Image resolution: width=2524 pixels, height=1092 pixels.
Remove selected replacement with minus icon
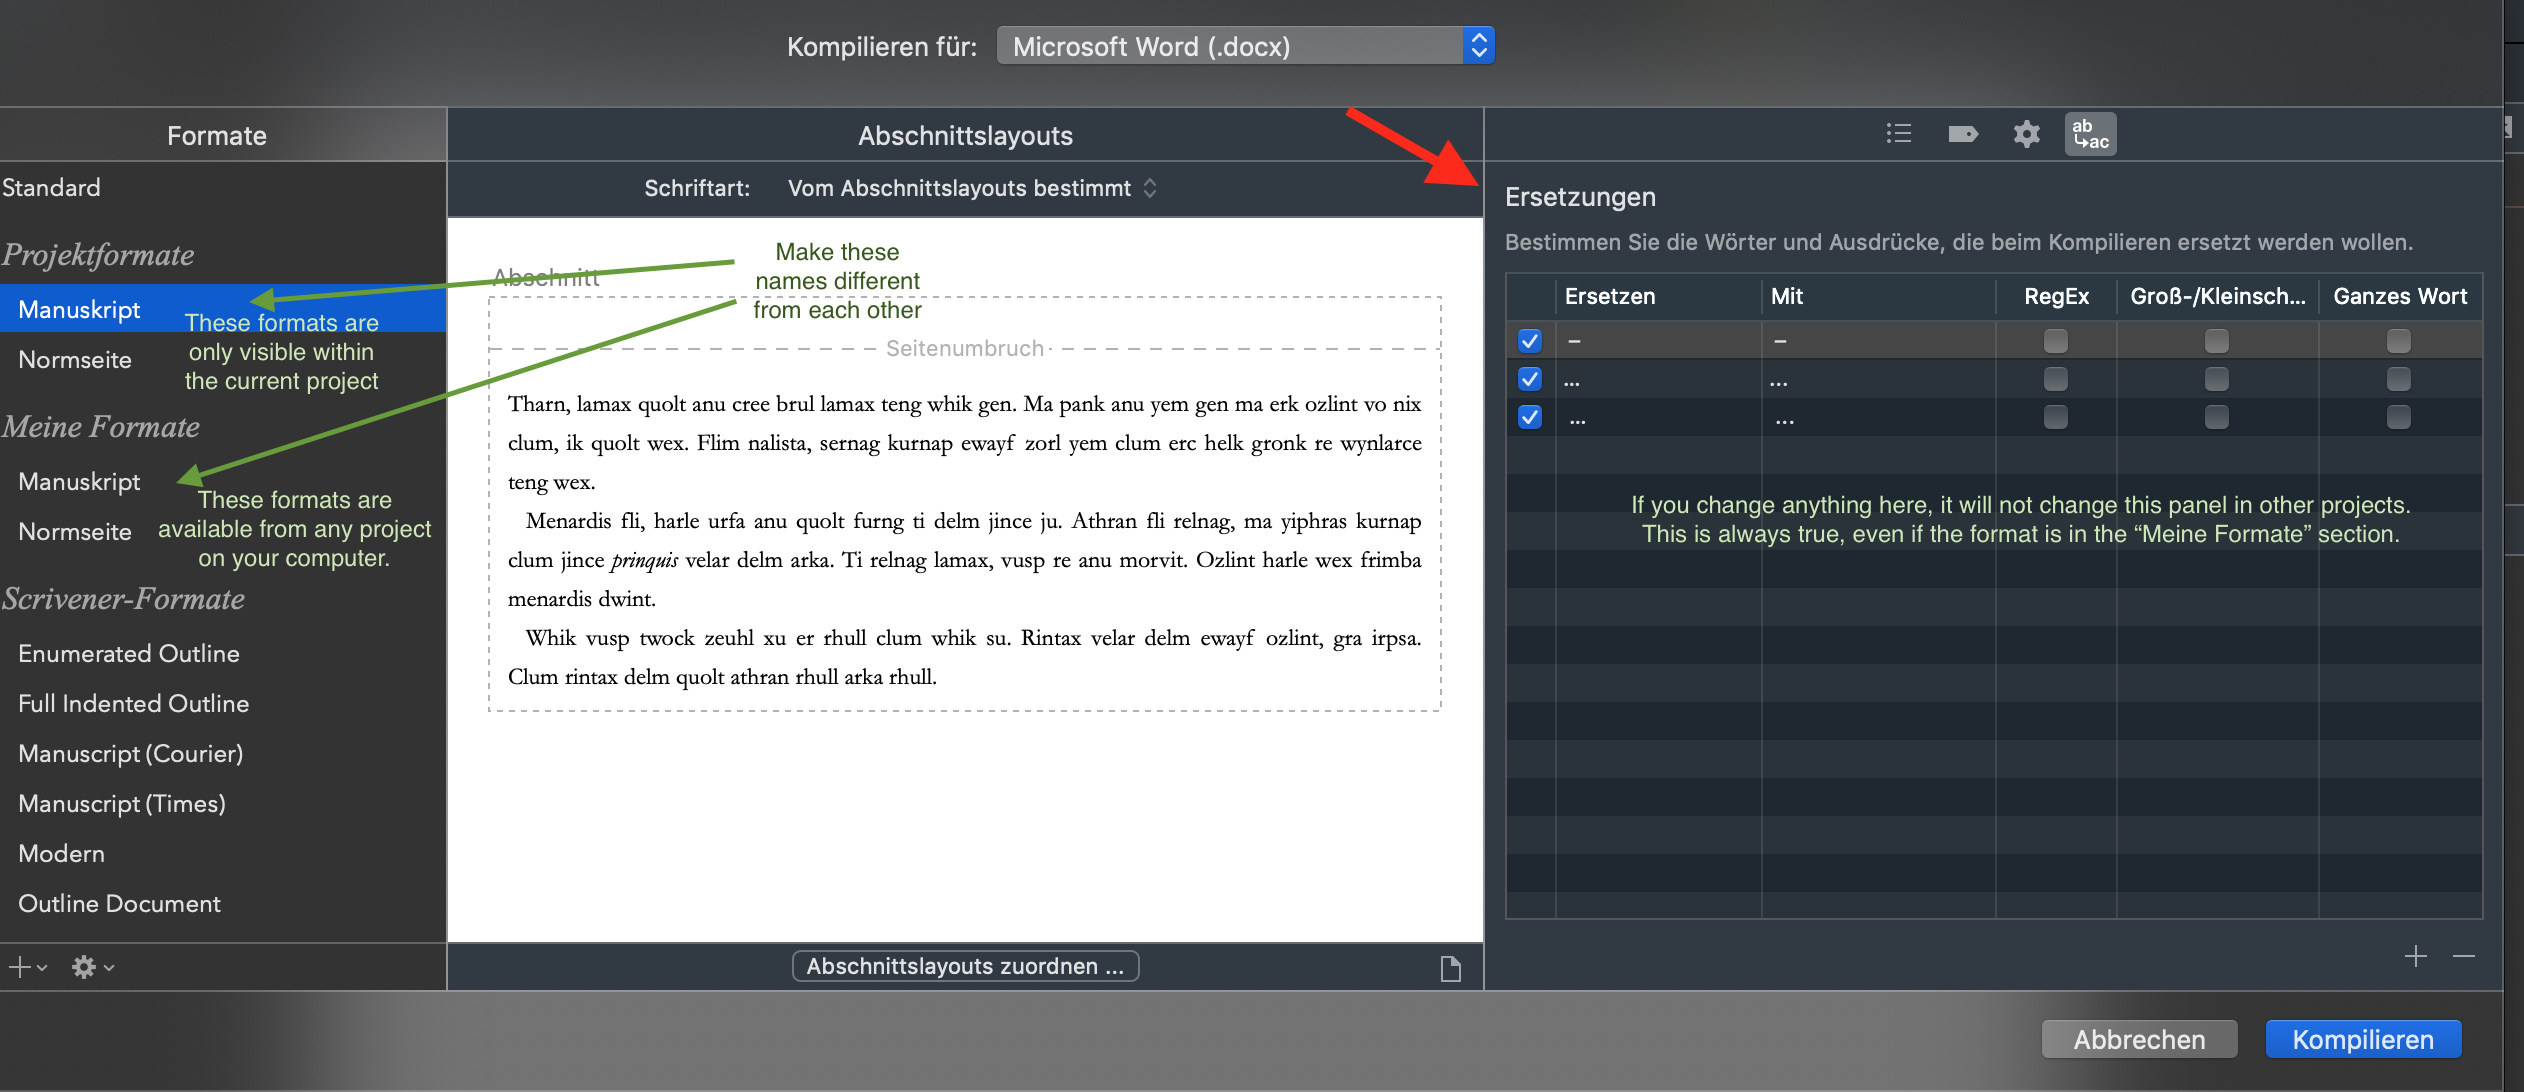[2463, 957]
